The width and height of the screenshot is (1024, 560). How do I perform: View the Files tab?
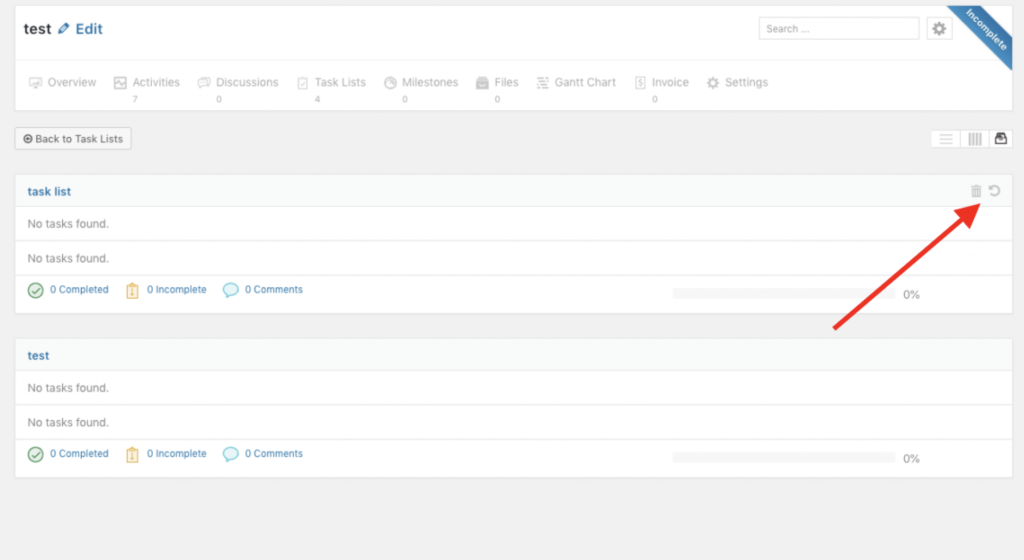click(497, 82)
